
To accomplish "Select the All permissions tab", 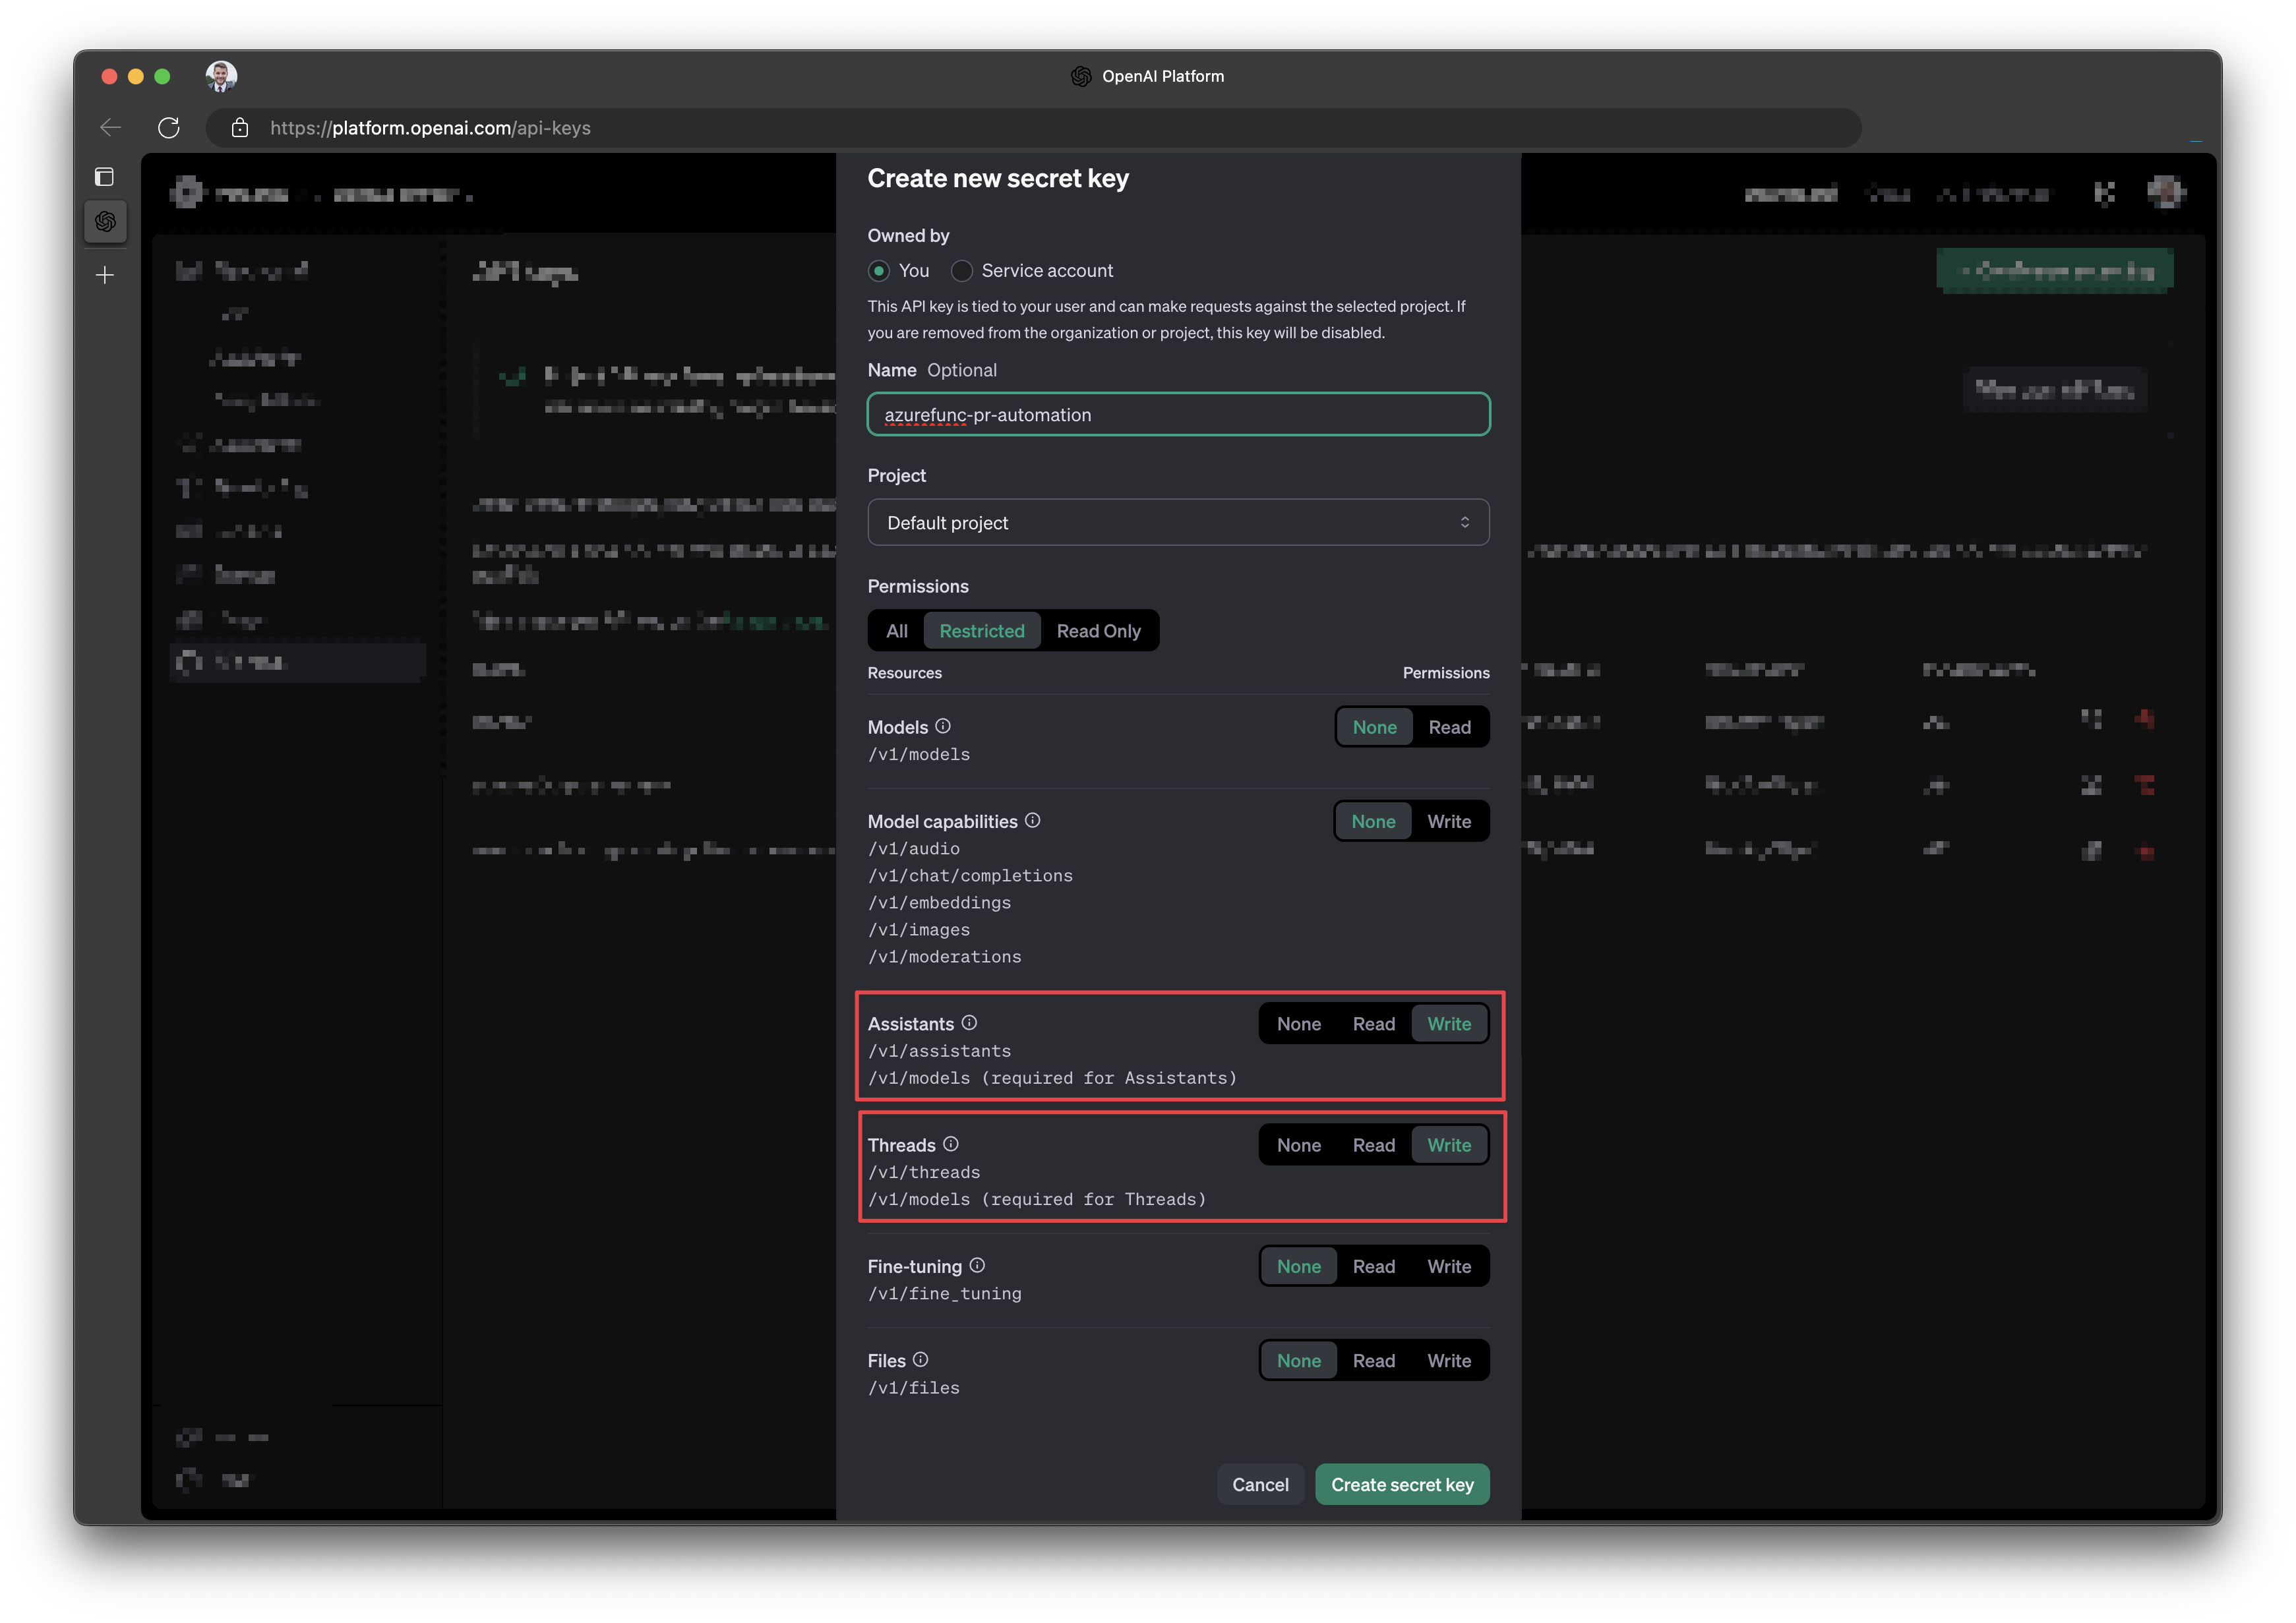I will tap(897, 631).
